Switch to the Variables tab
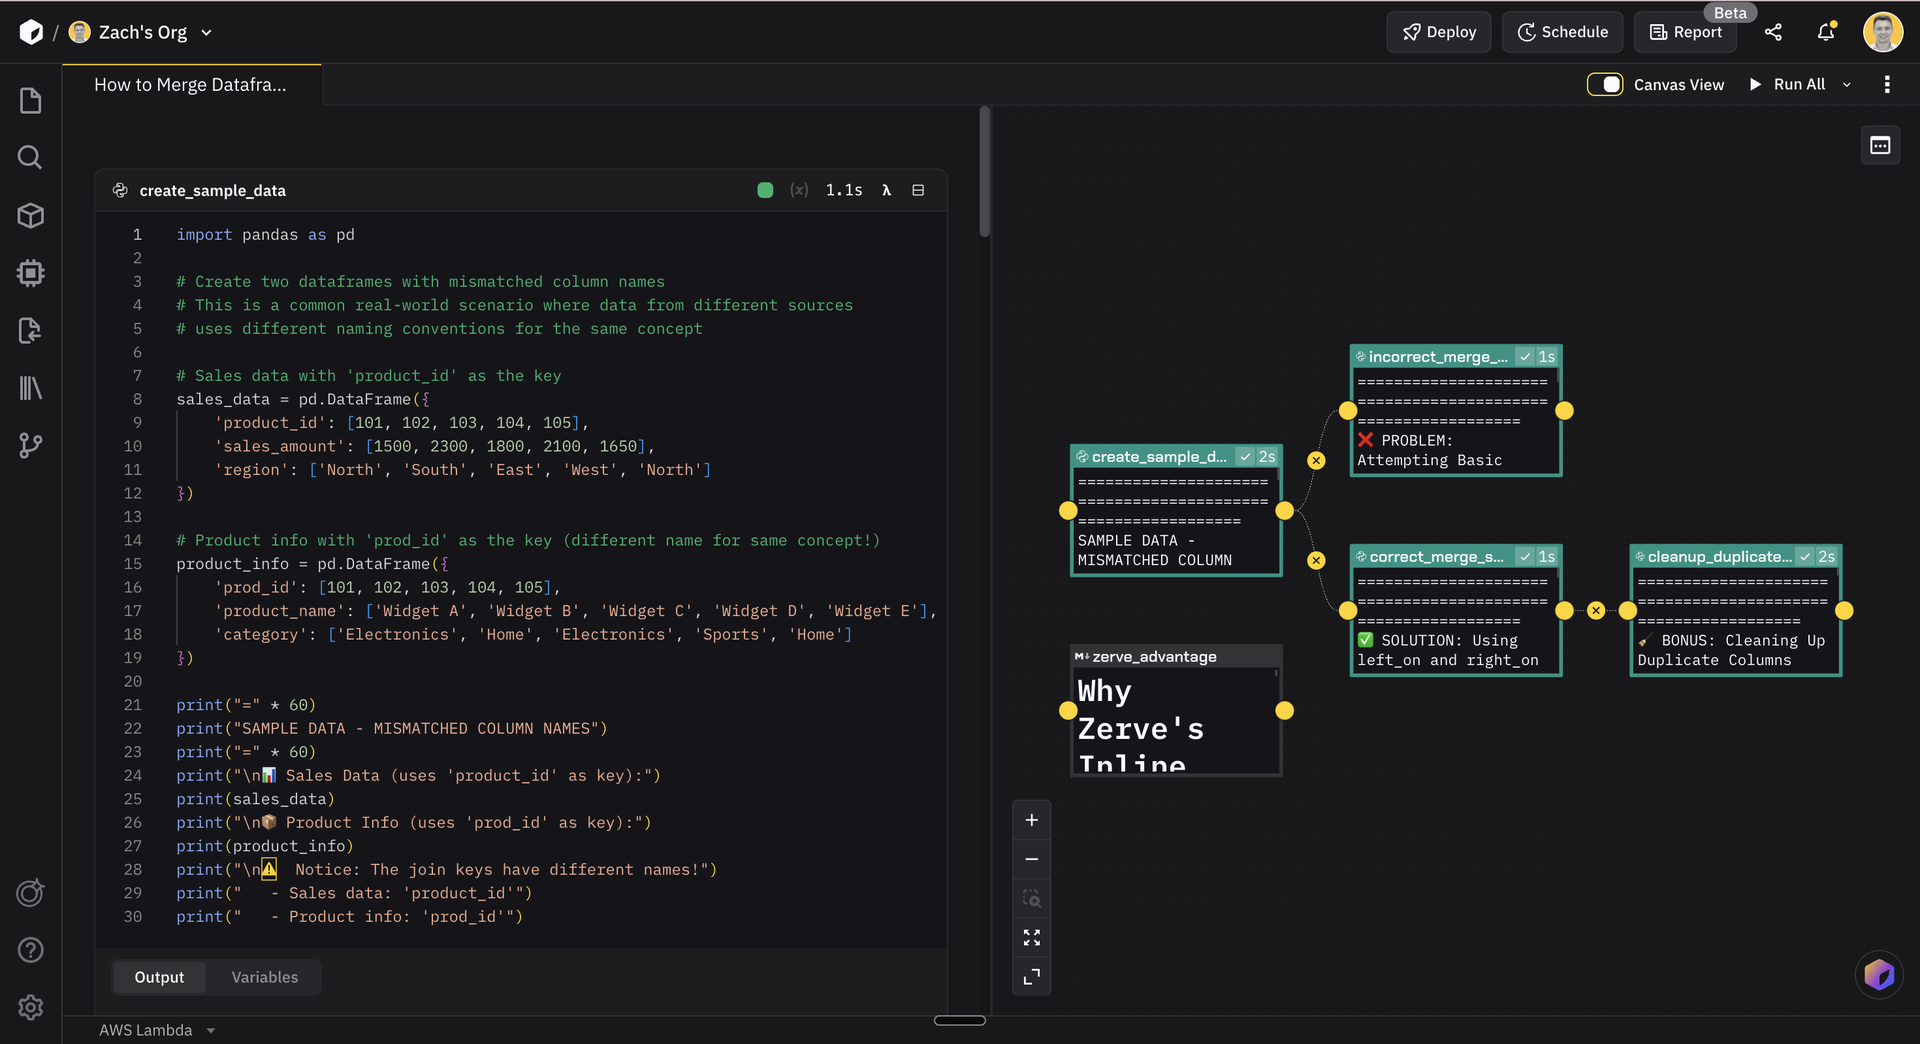 [265, 977]
